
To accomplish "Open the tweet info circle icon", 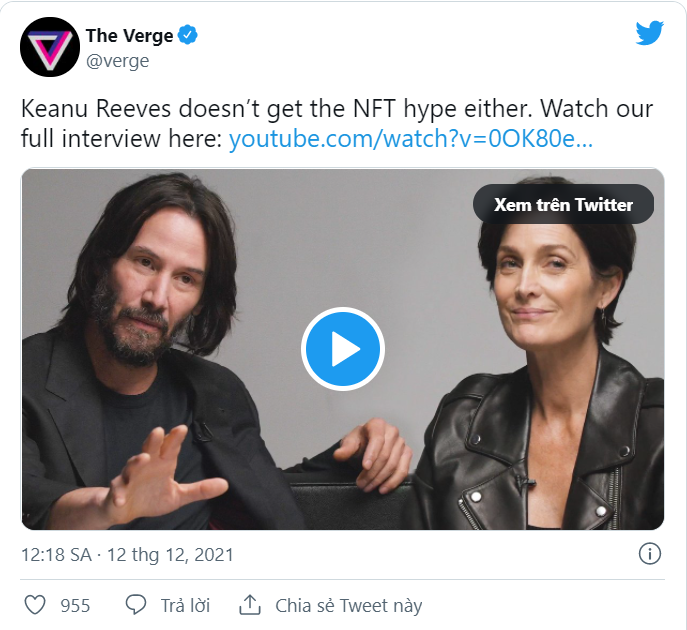I will click(649, 554).
